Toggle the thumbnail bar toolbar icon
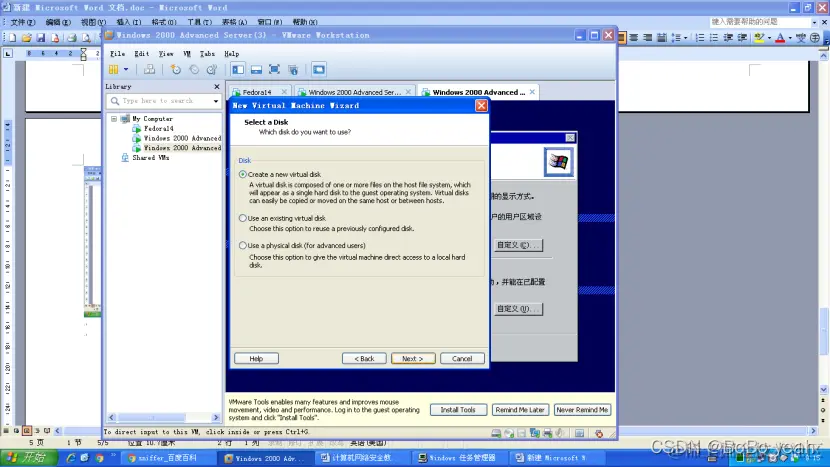Viewport: 830px width, 467px height. pyautogui.click(x=256, y=69)
